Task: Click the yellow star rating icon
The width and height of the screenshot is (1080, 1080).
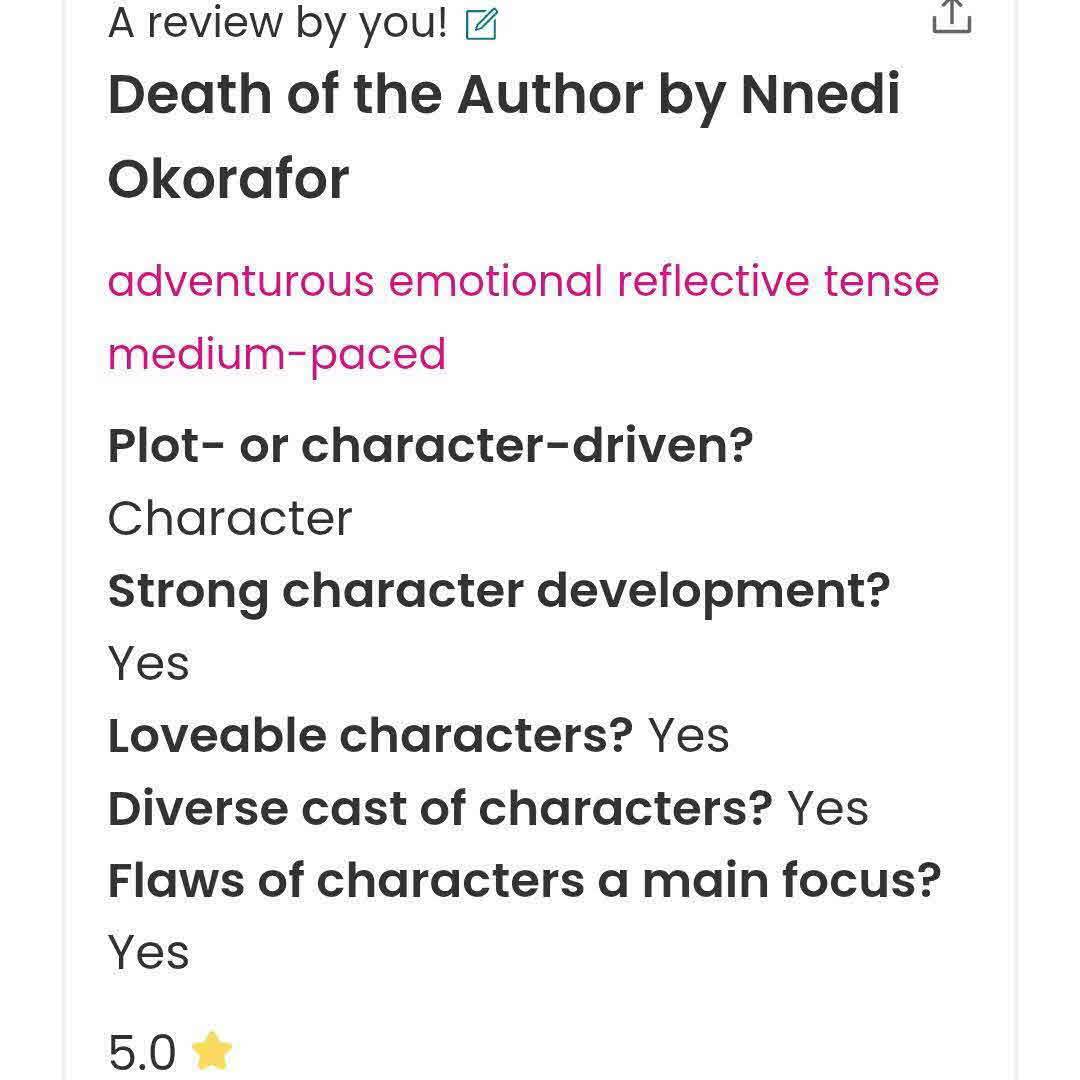Action: [x=211, y=1051]
